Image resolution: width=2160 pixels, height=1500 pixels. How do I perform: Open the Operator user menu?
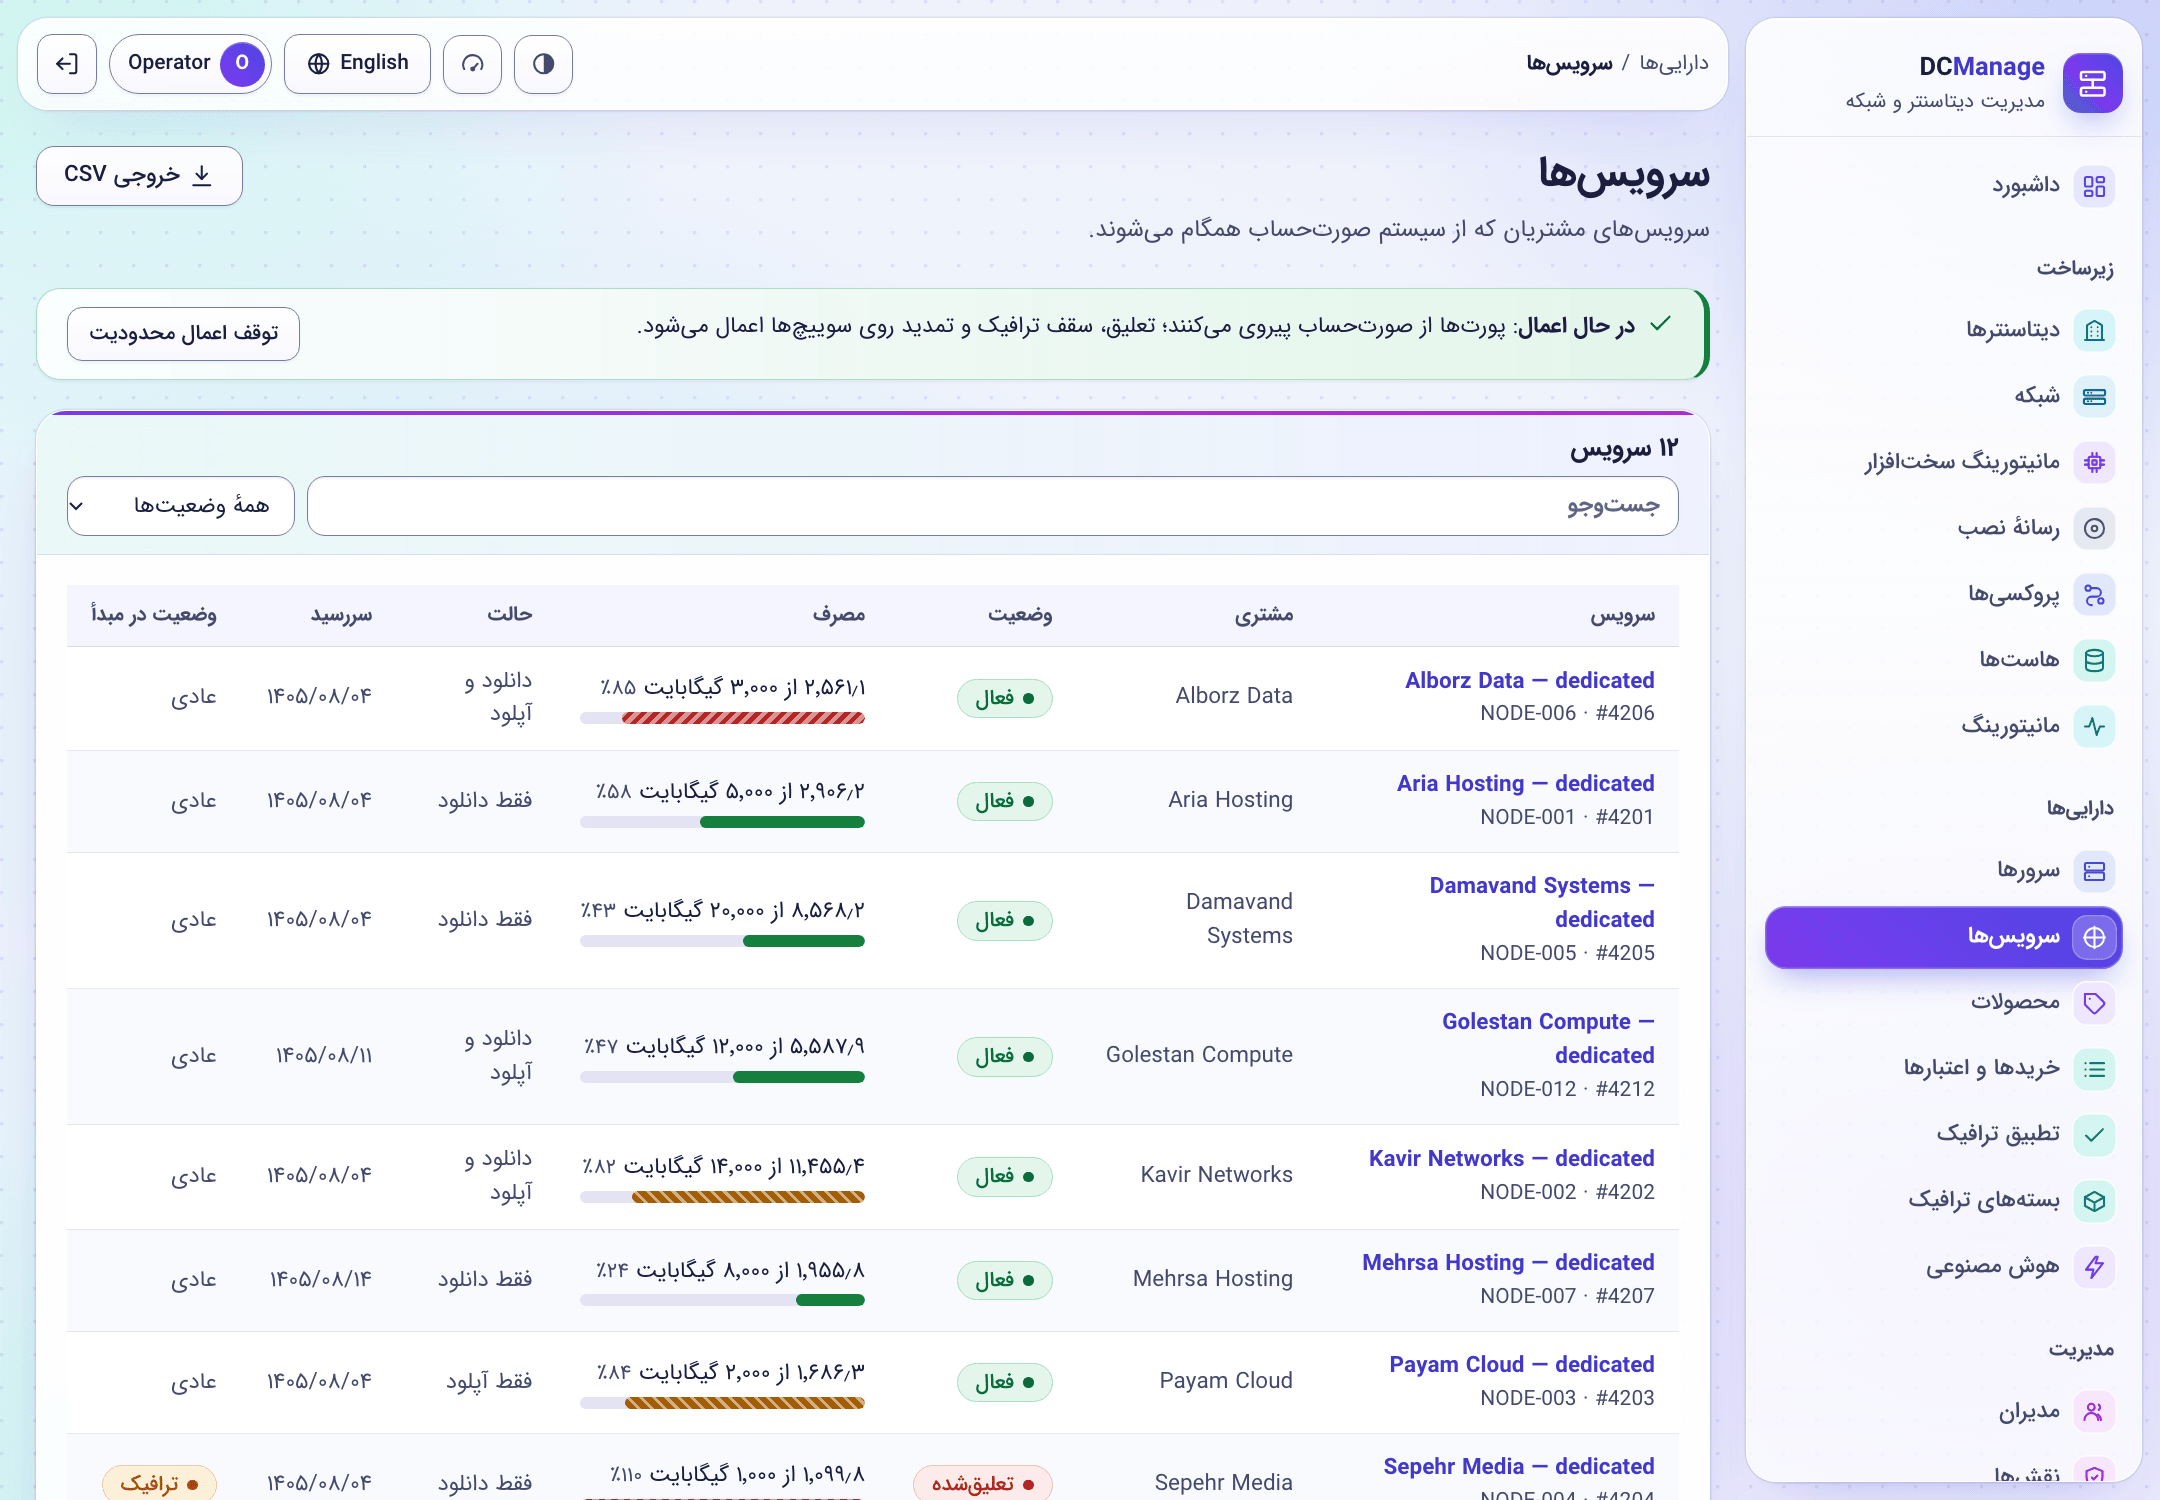click(190, 64)
